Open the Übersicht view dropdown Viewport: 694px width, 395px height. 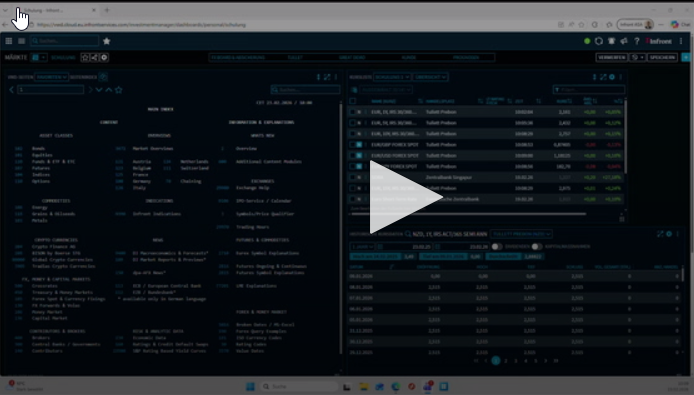[430, 77]
